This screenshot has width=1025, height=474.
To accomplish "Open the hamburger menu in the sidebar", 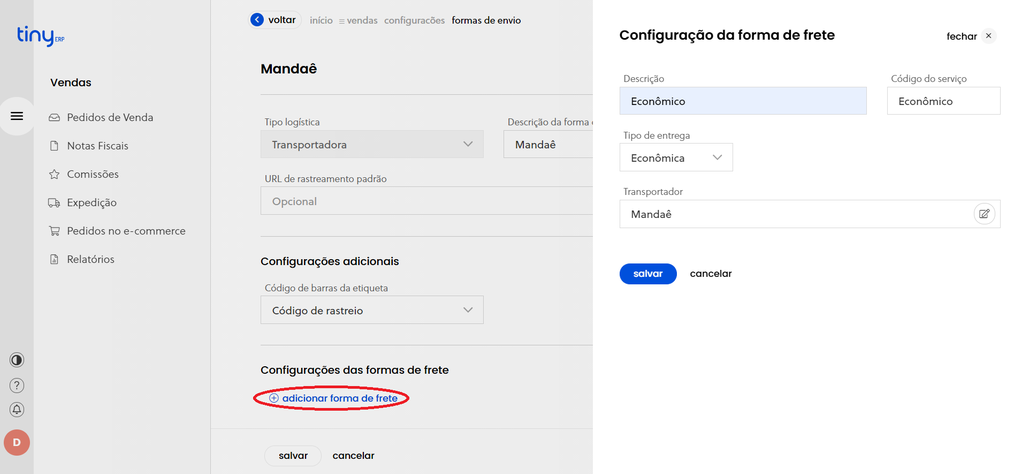I will coord(17,116).
